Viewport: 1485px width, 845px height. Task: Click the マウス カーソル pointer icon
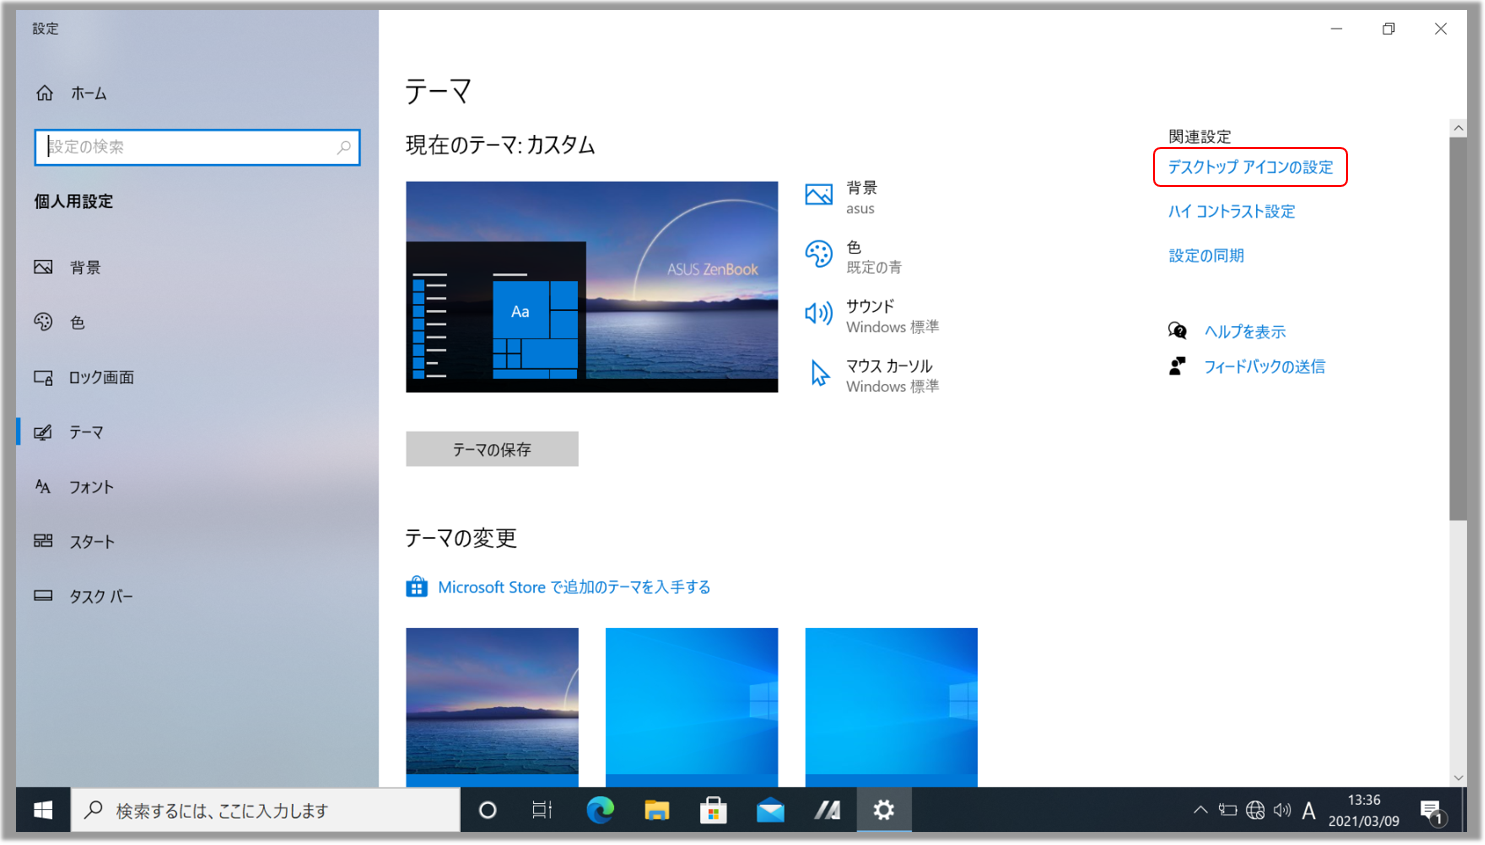(819, 373)
